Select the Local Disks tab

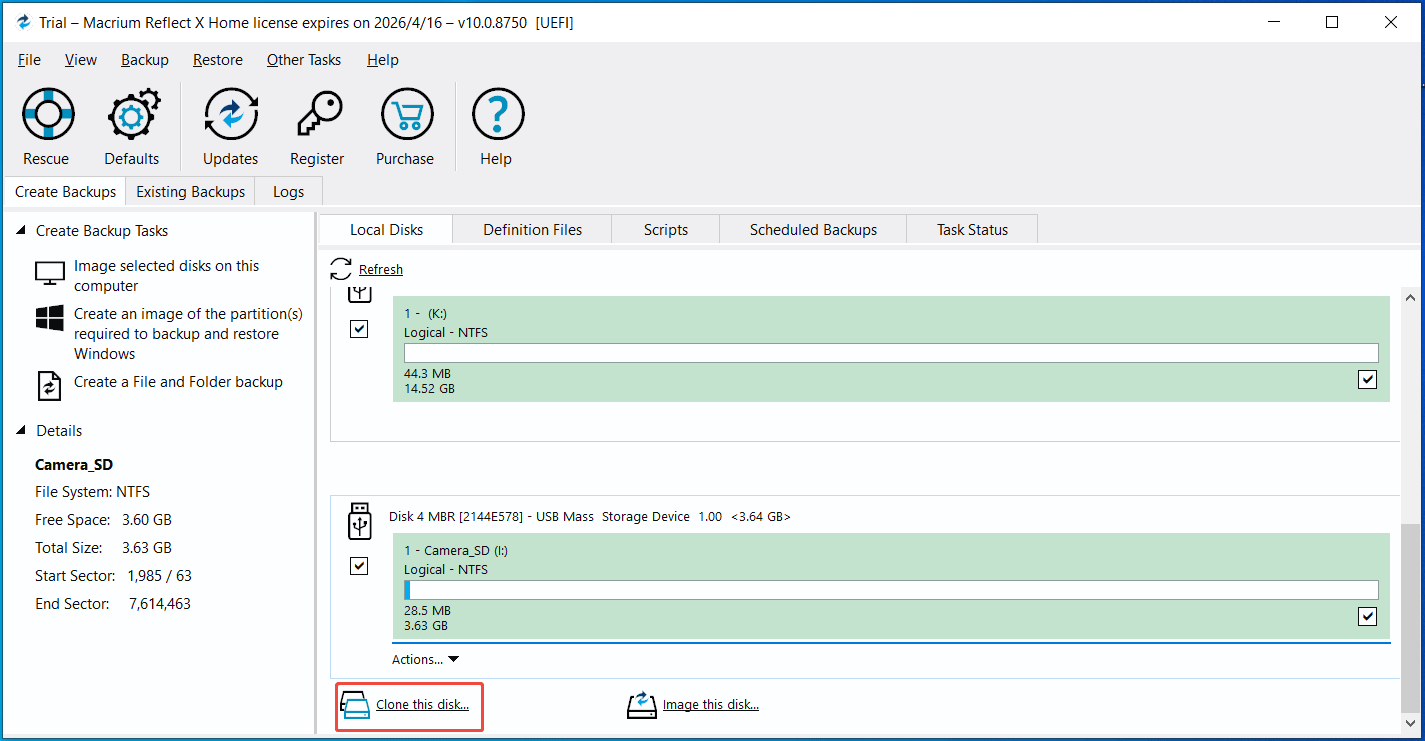(387, 230)
